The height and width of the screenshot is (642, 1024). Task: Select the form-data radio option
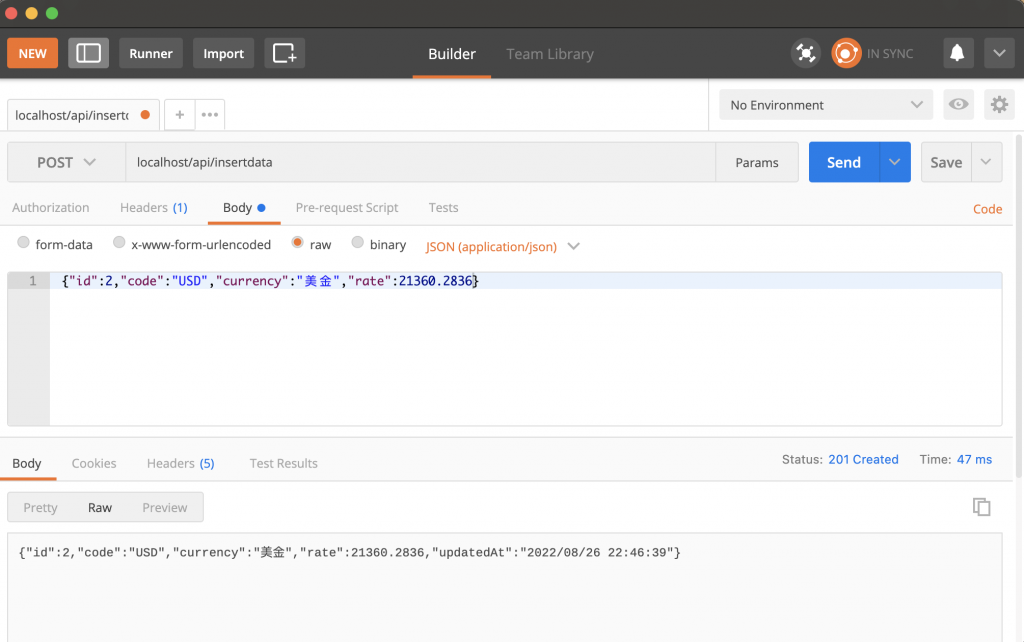coord(24,243)
